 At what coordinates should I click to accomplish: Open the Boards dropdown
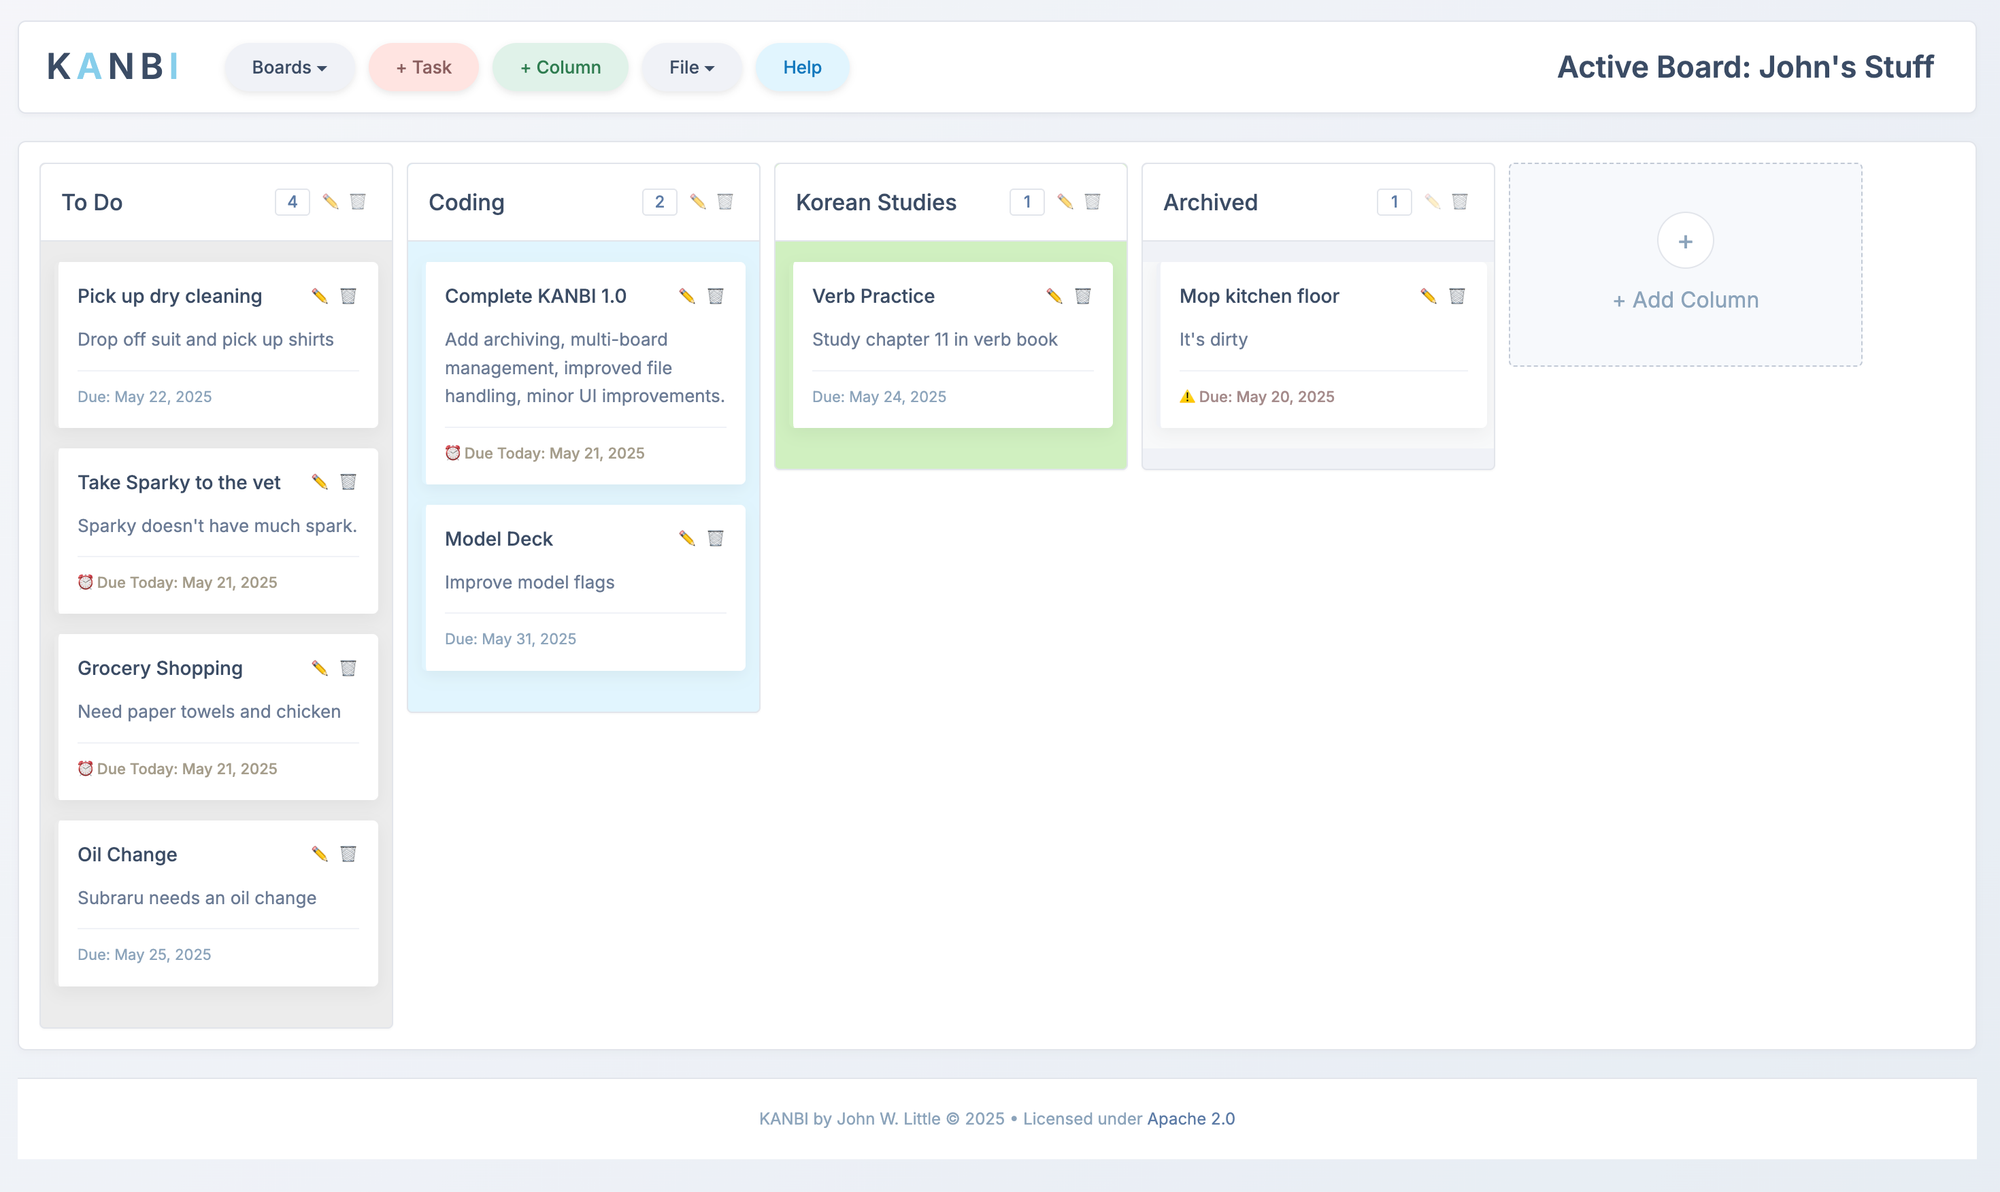point(289,67)
